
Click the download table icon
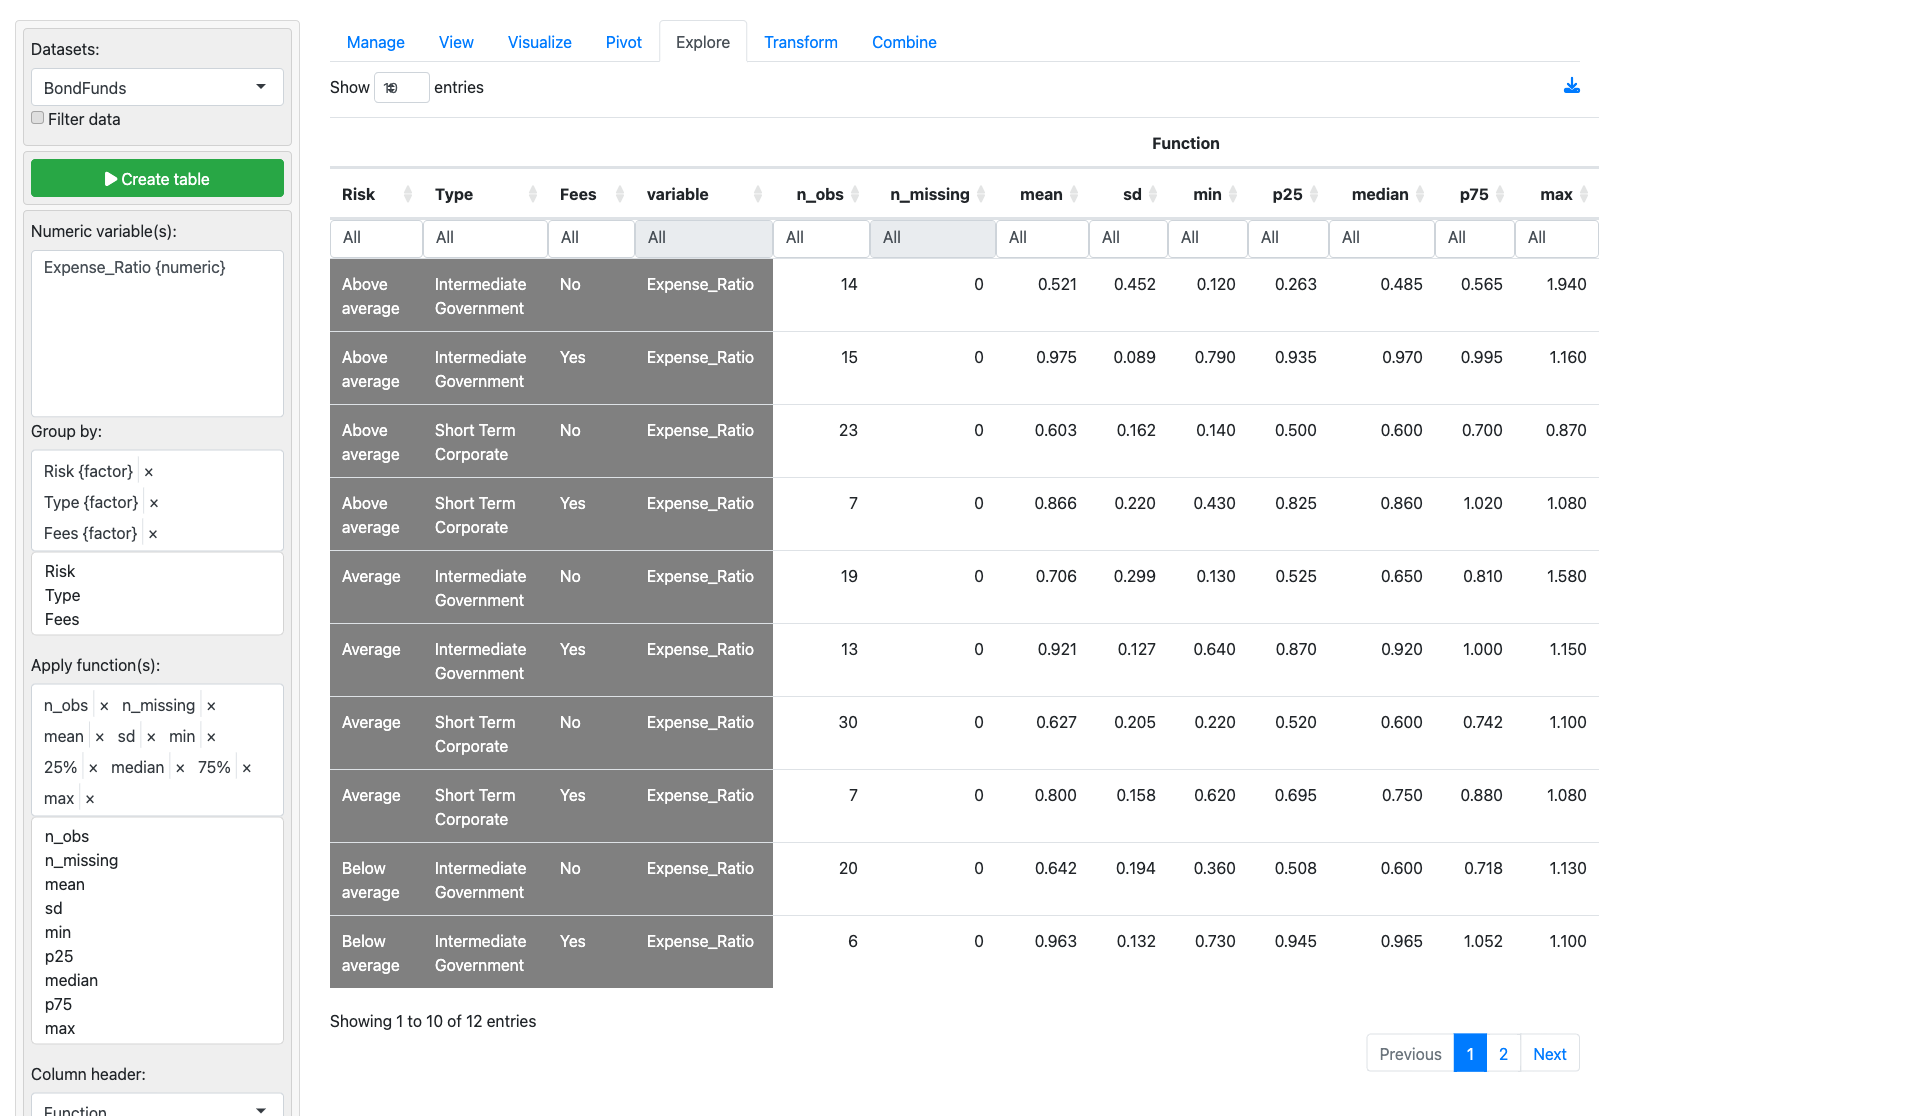coord(1571,87)
